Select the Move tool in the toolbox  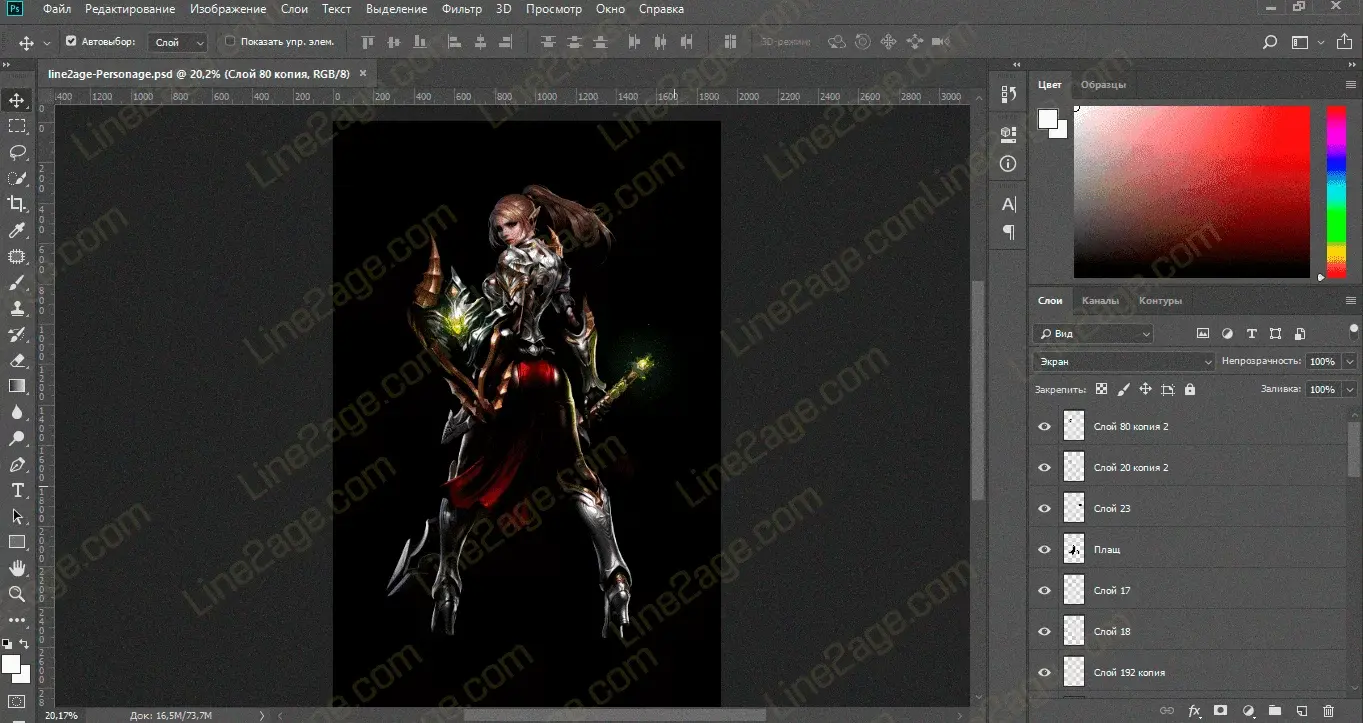[x=17, y=100]
